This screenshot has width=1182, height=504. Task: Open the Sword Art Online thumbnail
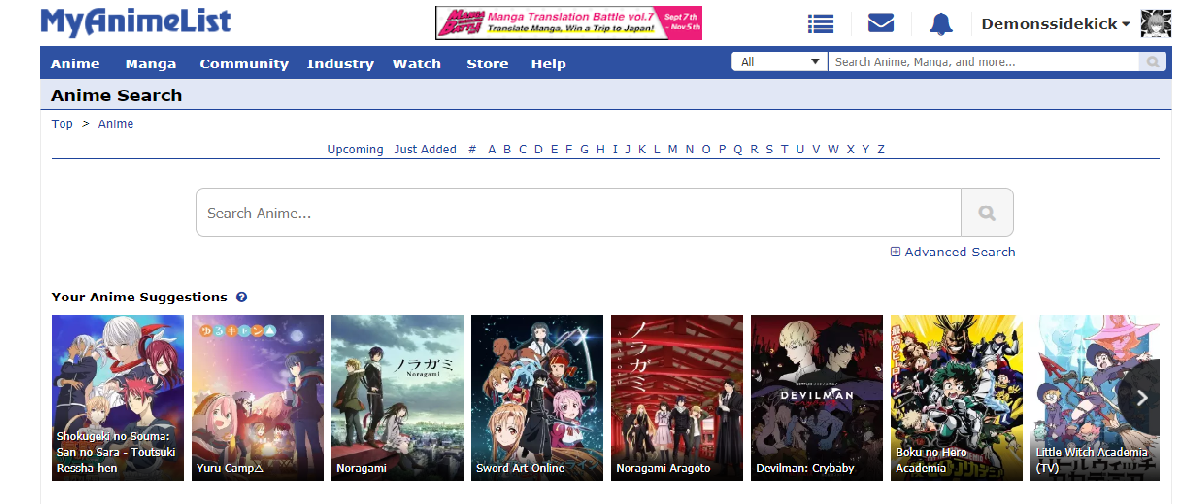537,398
